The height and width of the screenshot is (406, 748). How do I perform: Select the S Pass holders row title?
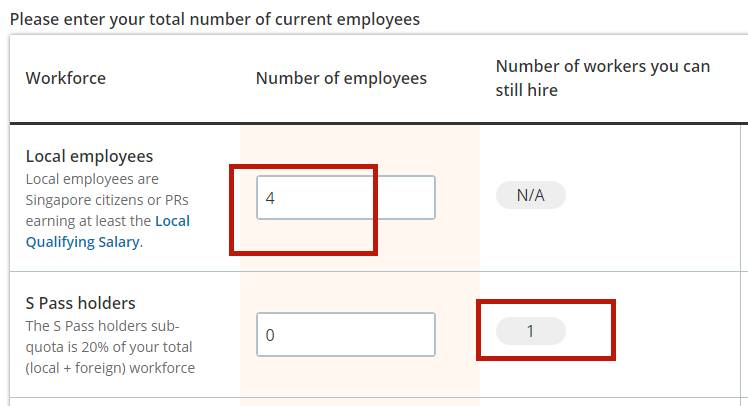pyautogui.click(x=80, y=303)
